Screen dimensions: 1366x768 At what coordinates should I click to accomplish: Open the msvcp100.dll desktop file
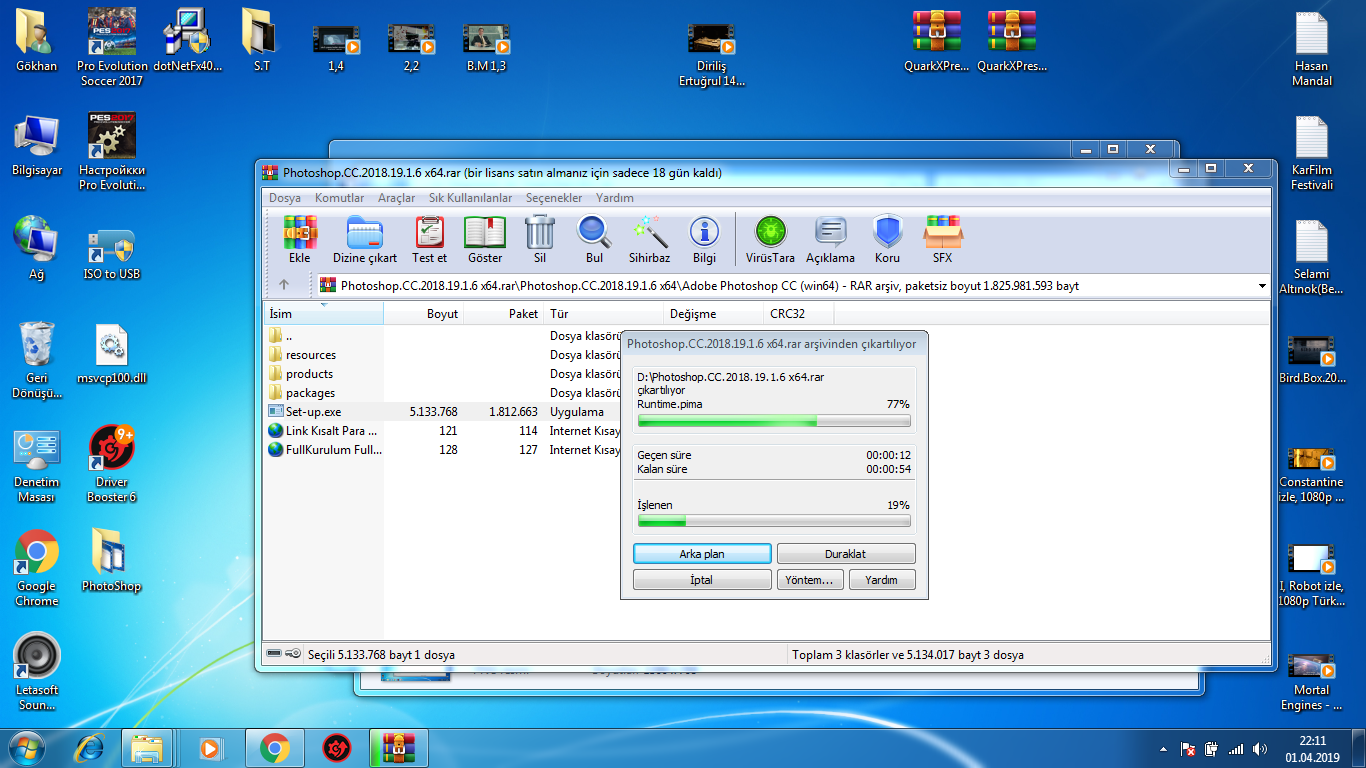(x=111, y=353)
